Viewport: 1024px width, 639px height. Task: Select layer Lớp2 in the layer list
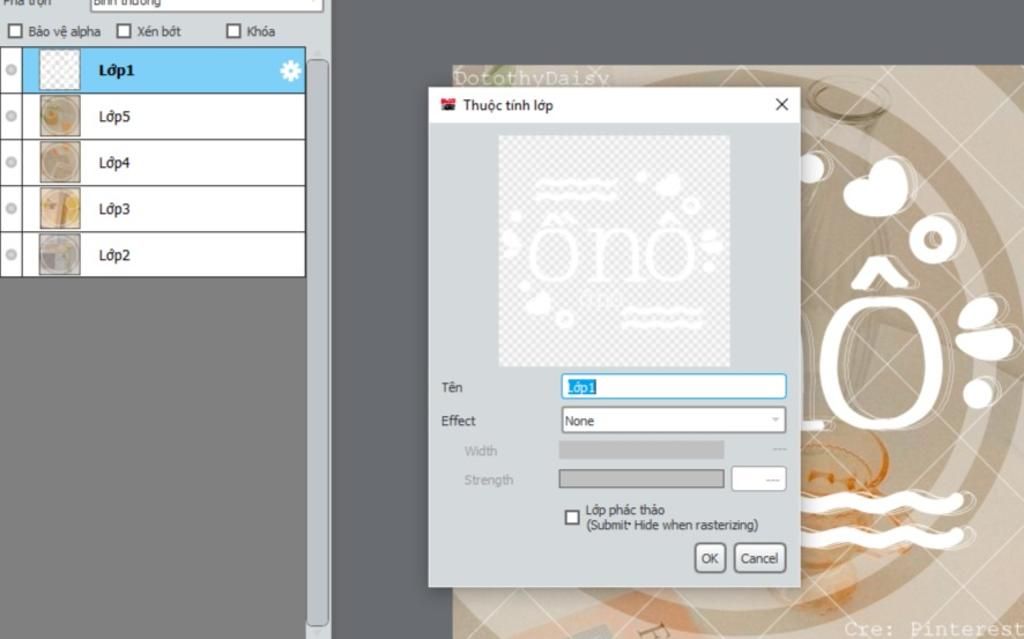pyautogui.click(x=164, y=255)
